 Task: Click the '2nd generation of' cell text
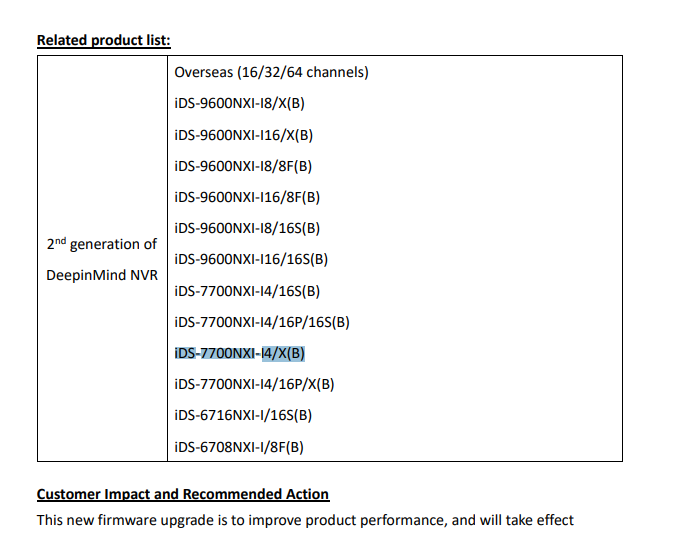click(102, 244)
